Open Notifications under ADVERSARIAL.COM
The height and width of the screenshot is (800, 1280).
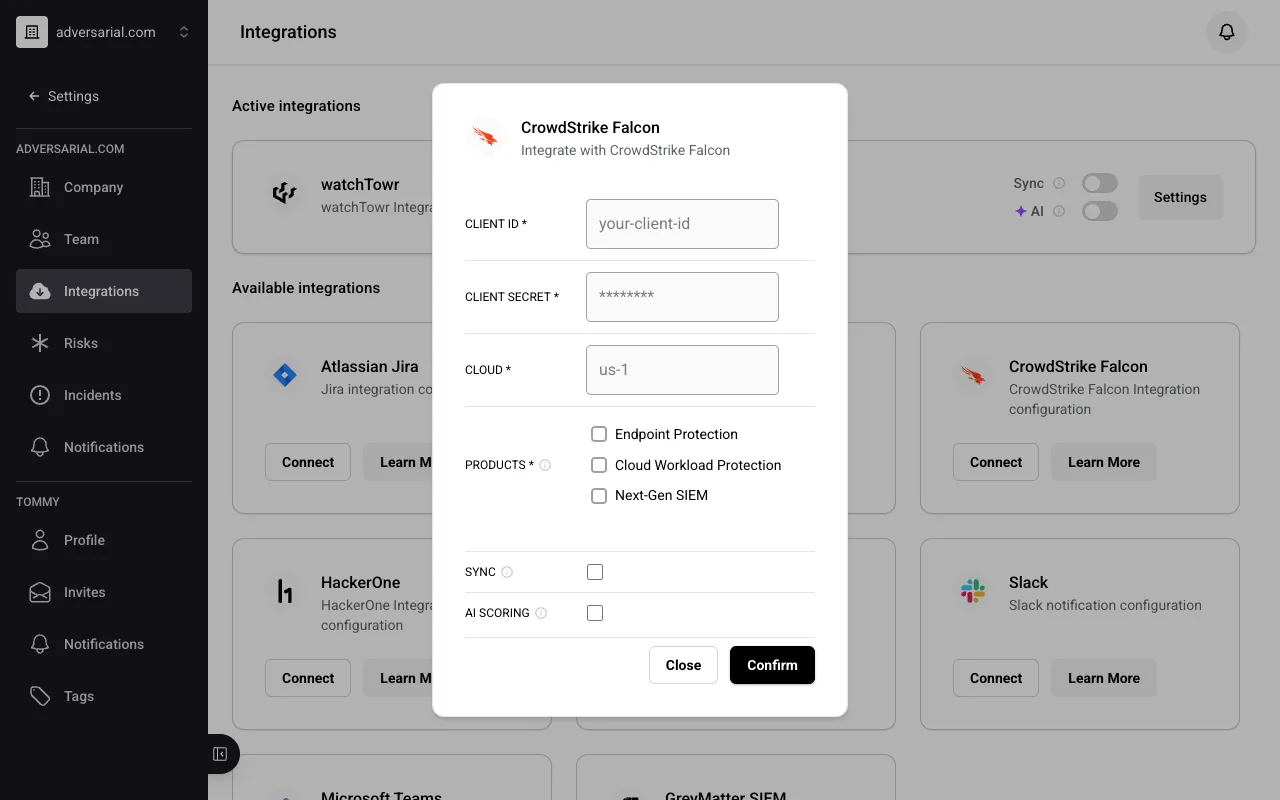(x=104, y=447)
